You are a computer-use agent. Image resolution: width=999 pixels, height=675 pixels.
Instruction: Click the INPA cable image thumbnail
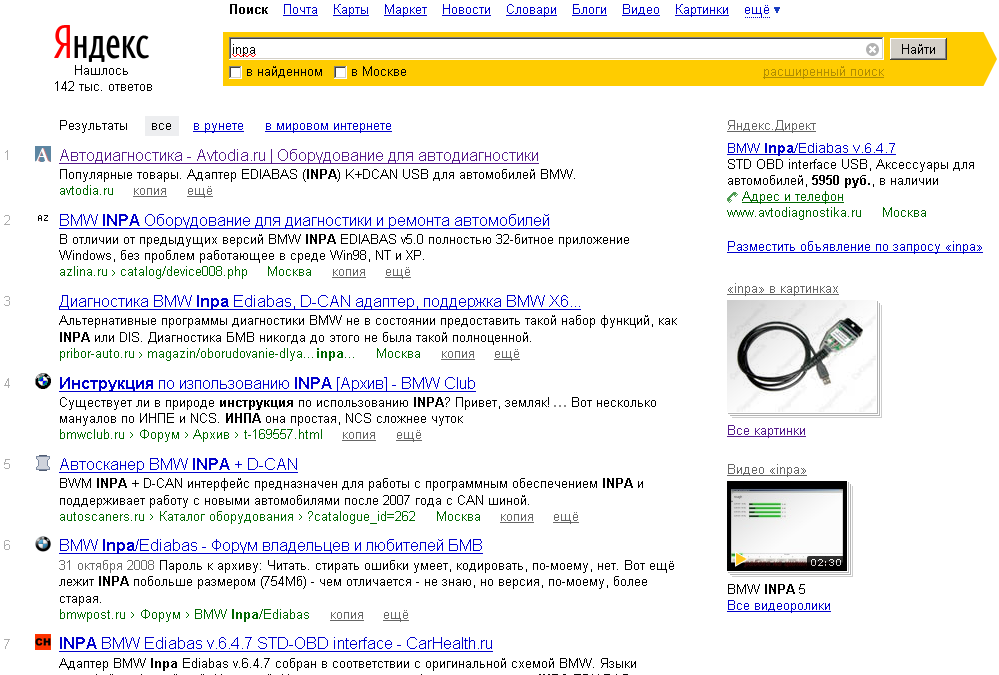(802, 356)
